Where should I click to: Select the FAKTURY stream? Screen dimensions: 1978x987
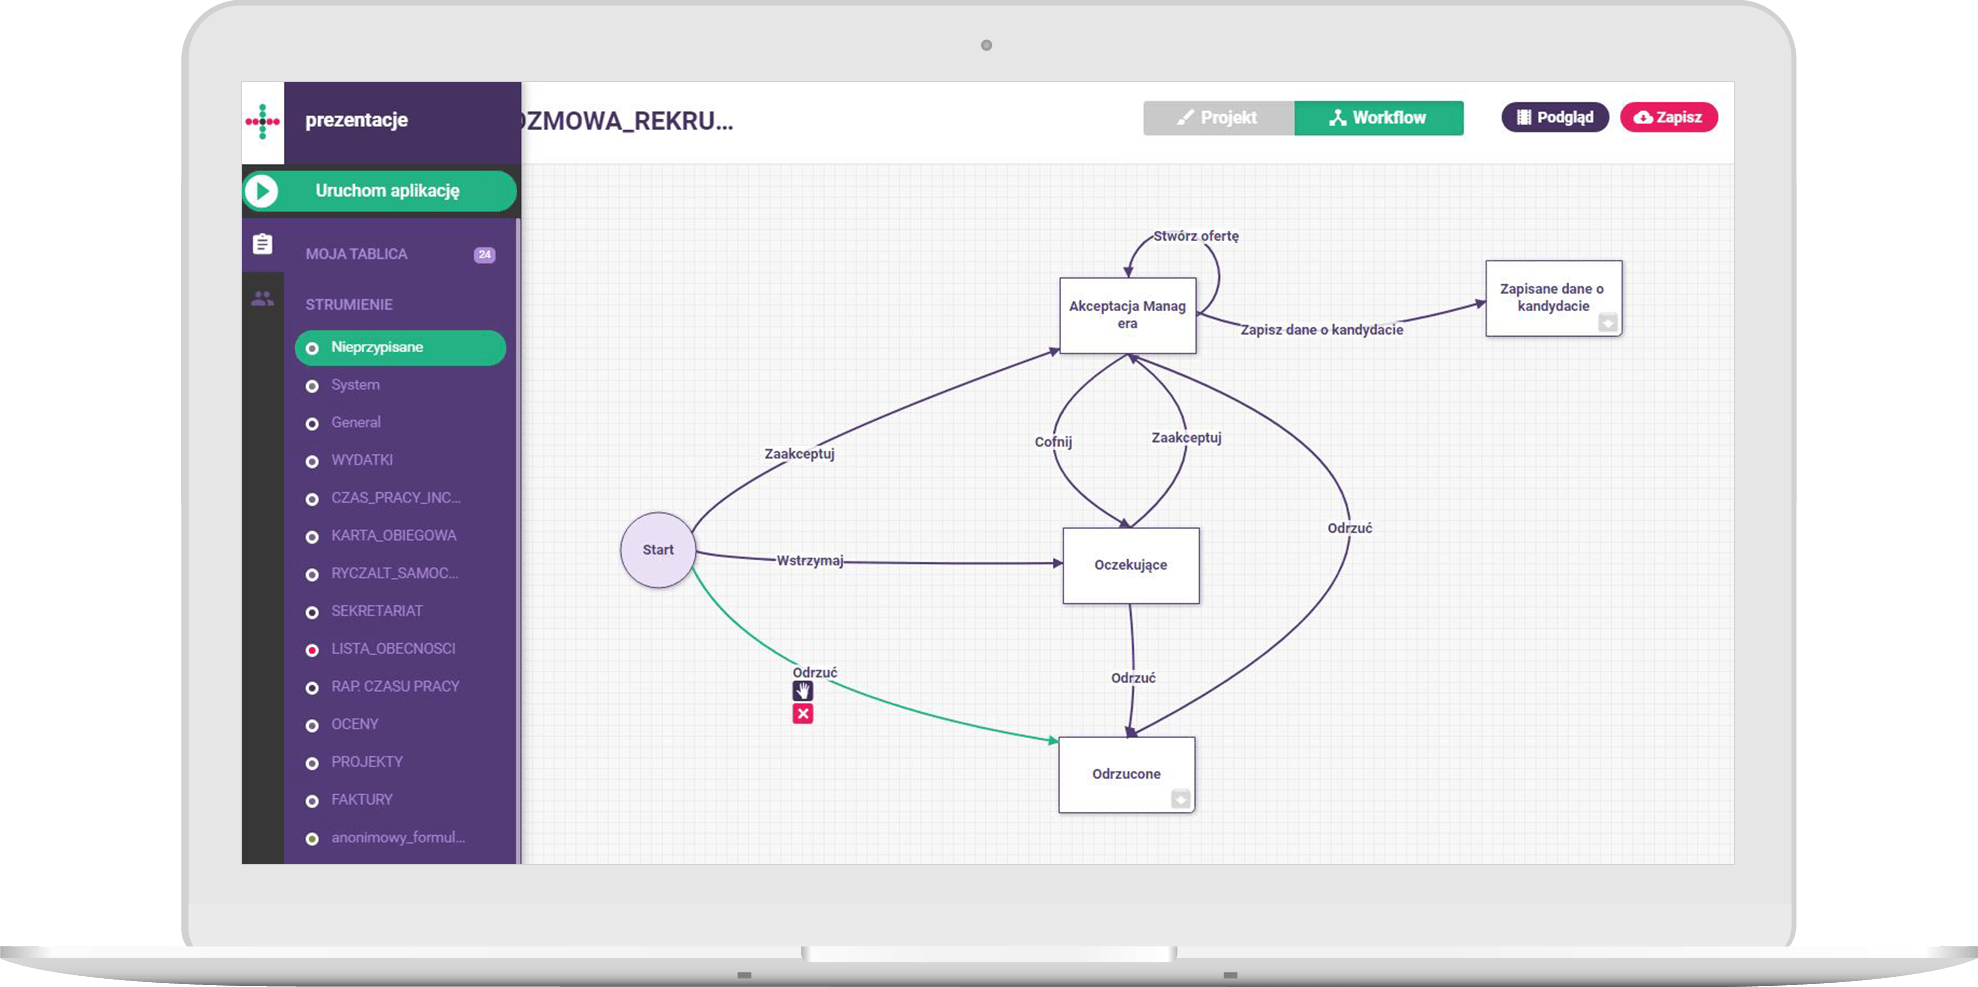[x=362, y=800]
